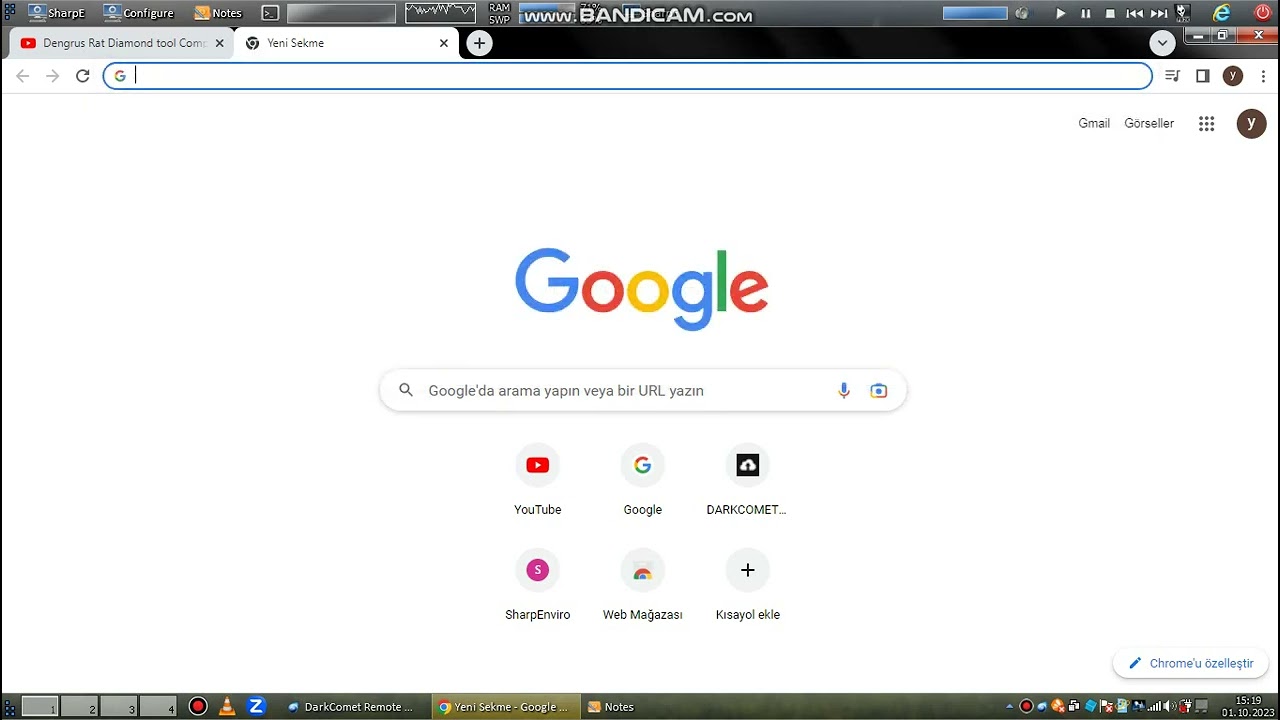Open a new tab with plus button
This screenshot has width=1280, height=720.
point(480,43)
